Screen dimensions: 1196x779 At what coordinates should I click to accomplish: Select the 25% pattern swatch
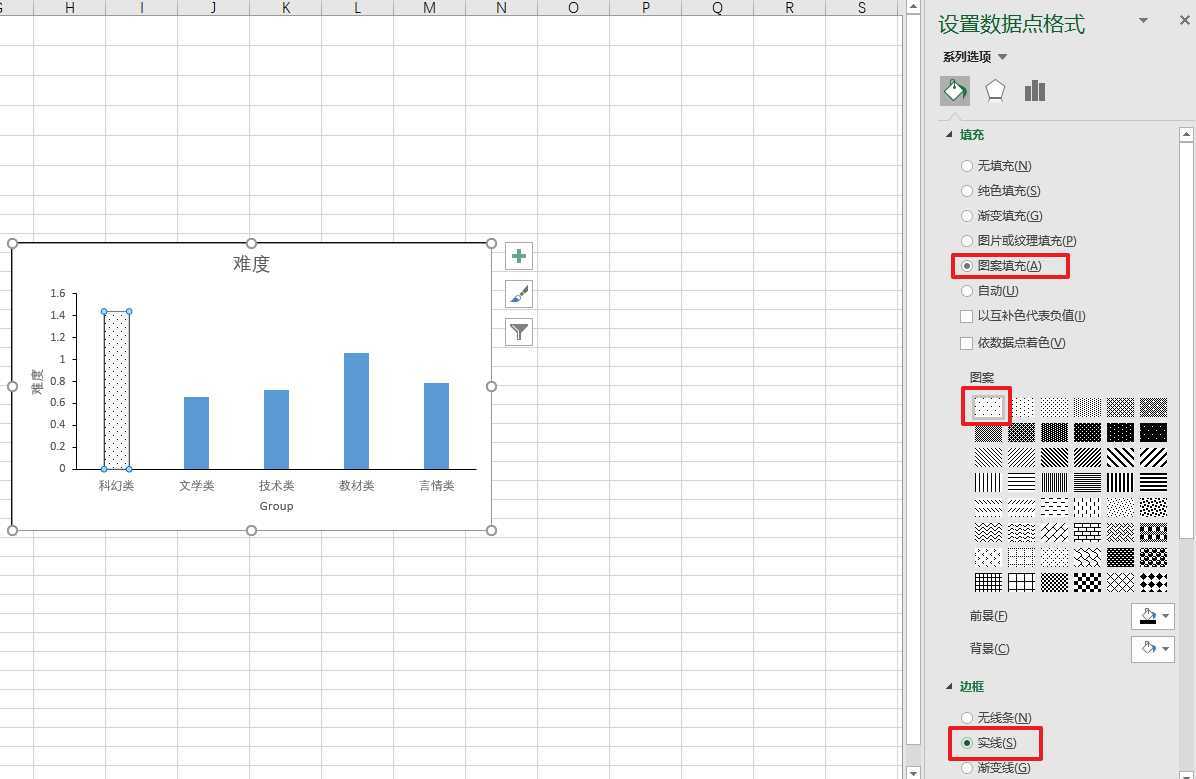[x=1087, y=407]
